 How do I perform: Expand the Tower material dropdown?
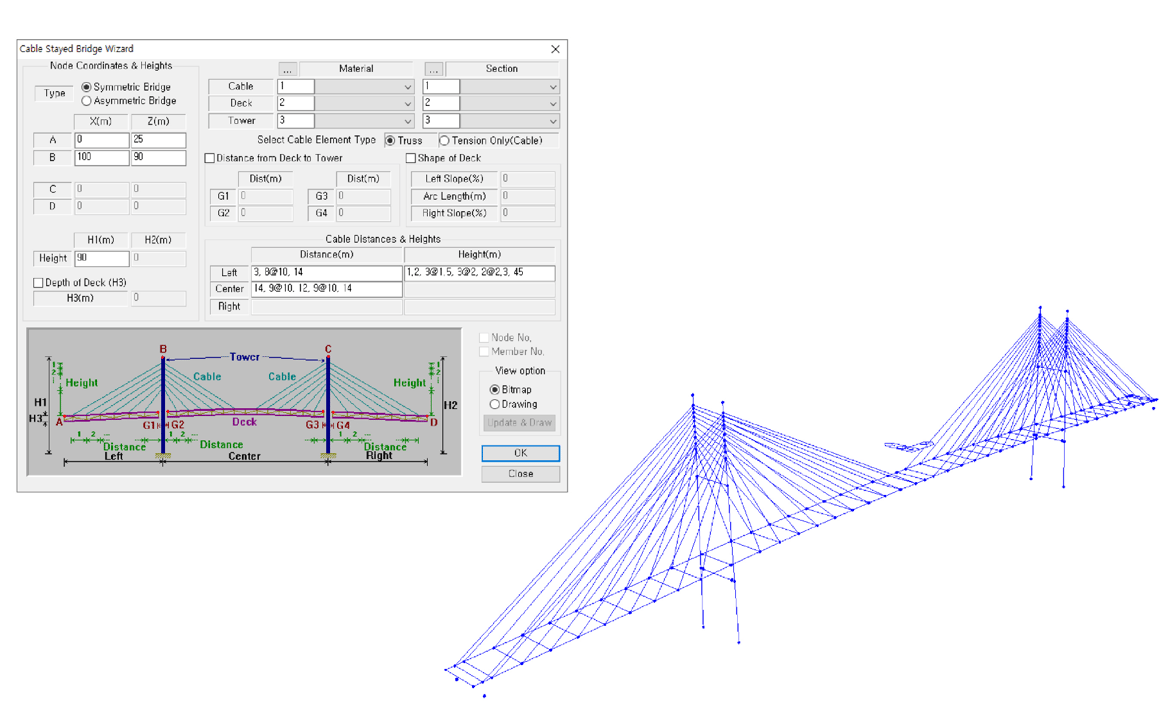[407, 121]
